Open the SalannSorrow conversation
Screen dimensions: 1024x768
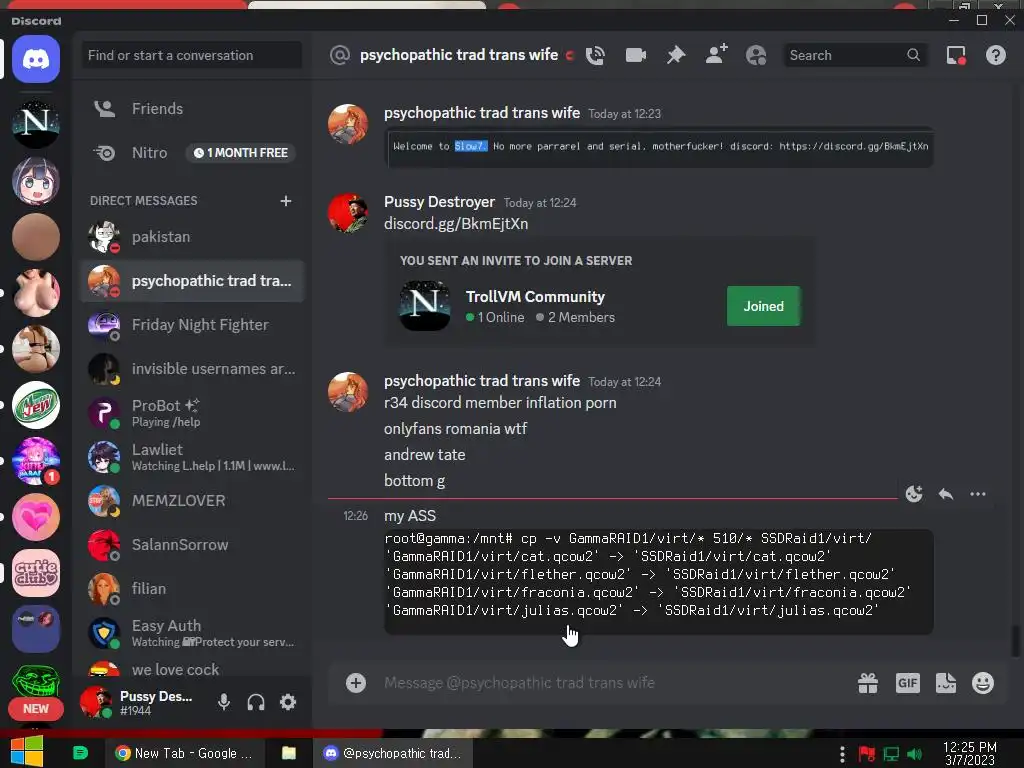(192, 545)
